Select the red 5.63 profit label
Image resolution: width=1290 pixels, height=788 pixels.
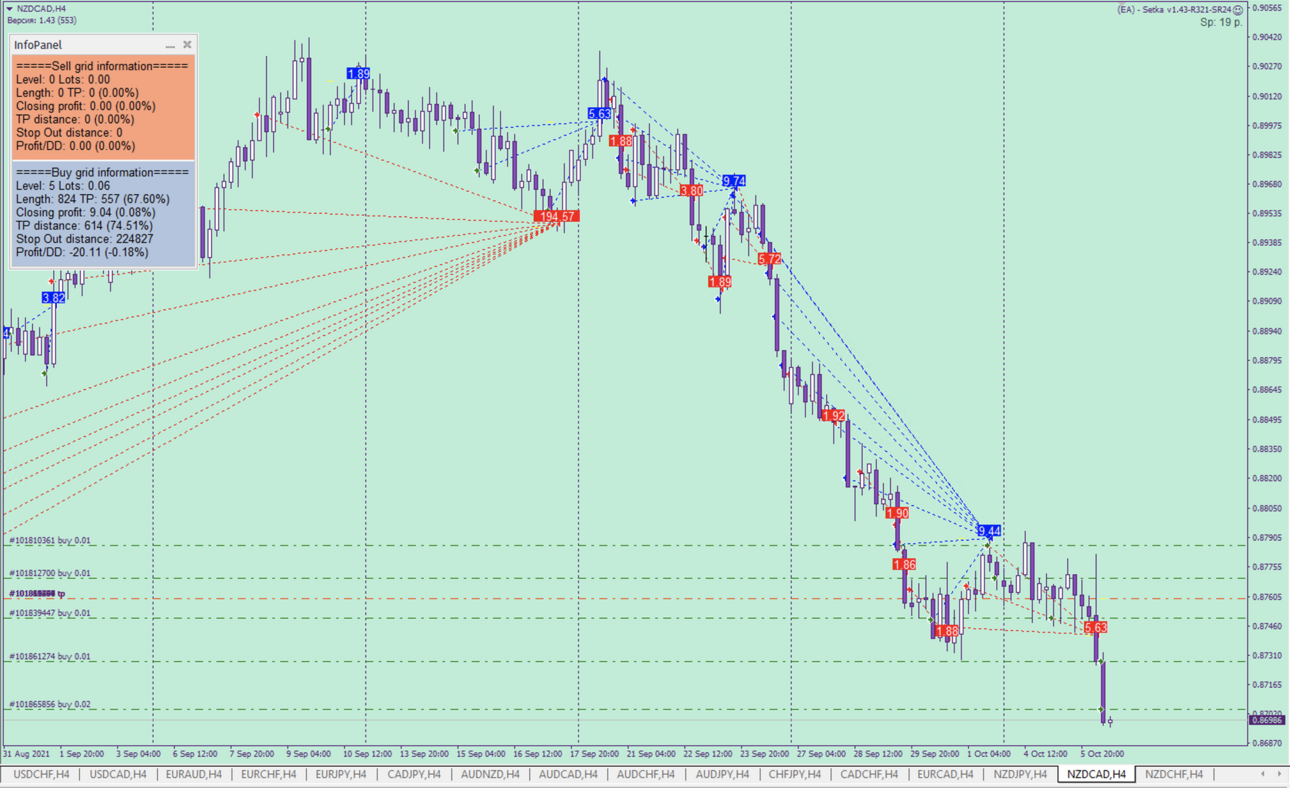pyautogui.click(x=1095, y=628)
